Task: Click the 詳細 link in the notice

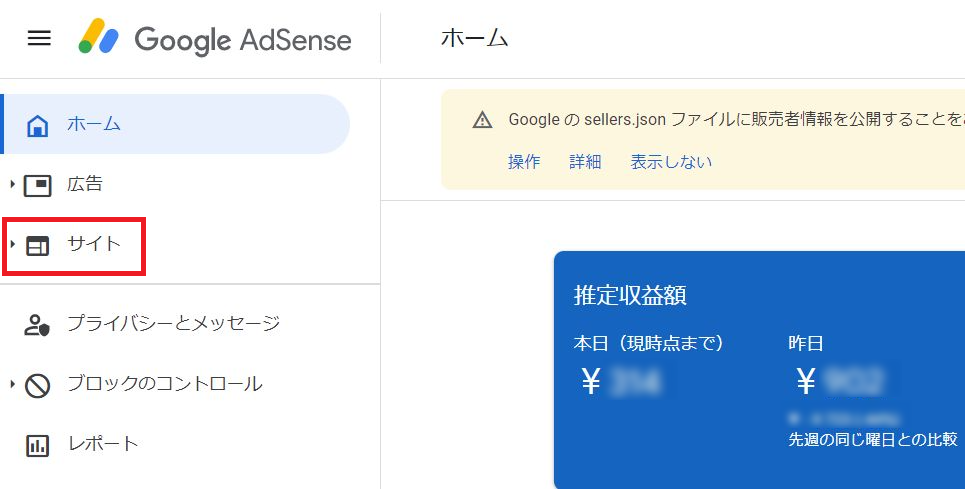Action: pos(585,162)
